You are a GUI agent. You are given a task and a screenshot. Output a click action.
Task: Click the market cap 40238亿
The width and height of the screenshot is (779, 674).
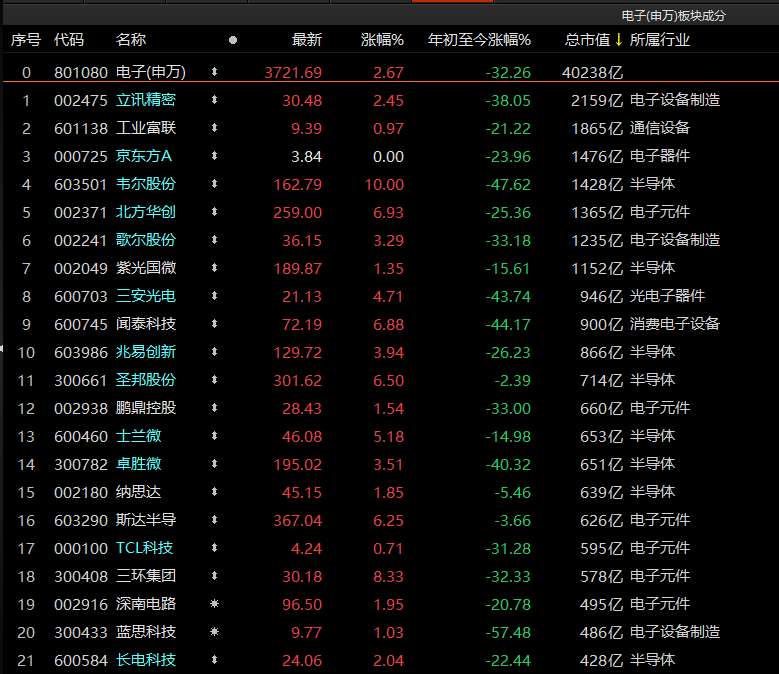pyautogui.click(x=592, y=73)
